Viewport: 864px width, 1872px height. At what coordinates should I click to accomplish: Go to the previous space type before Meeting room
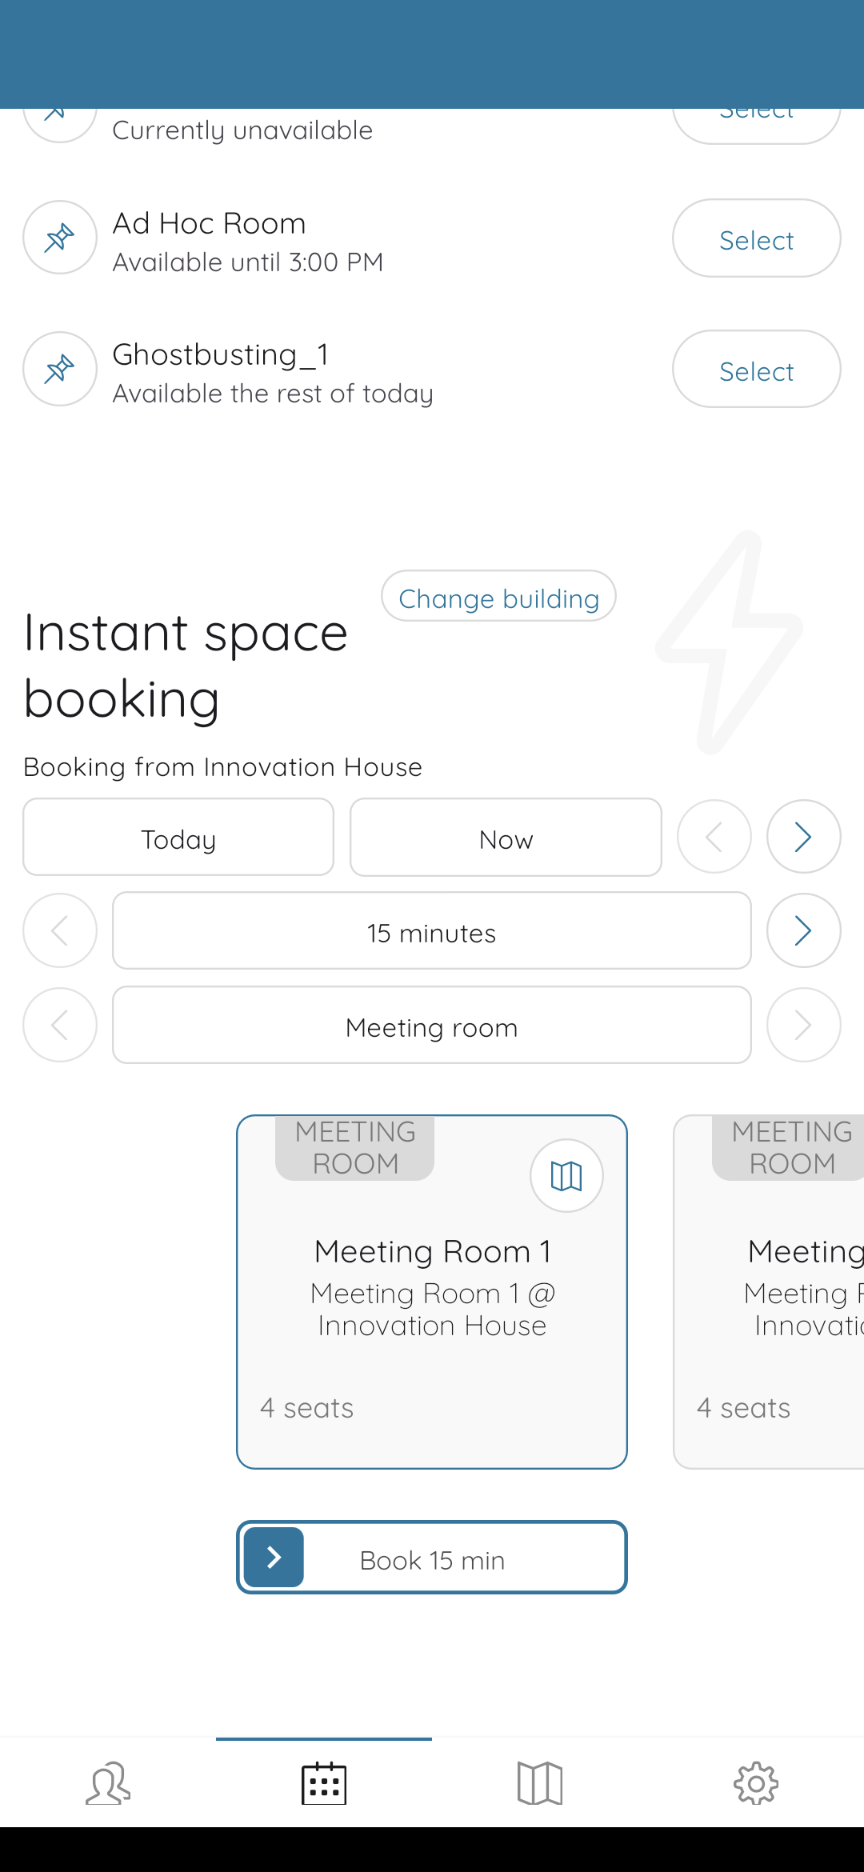60,1025
